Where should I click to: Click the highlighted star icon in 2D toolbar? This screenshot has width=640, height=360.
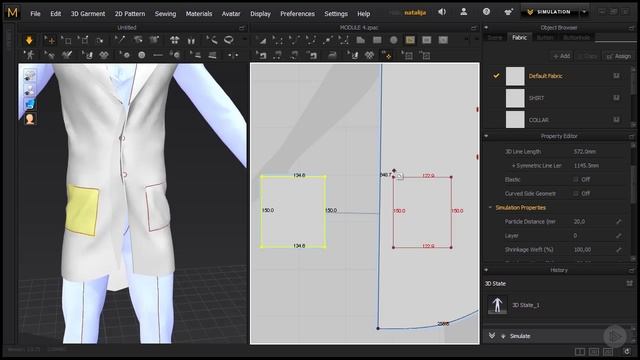[386, 55]
